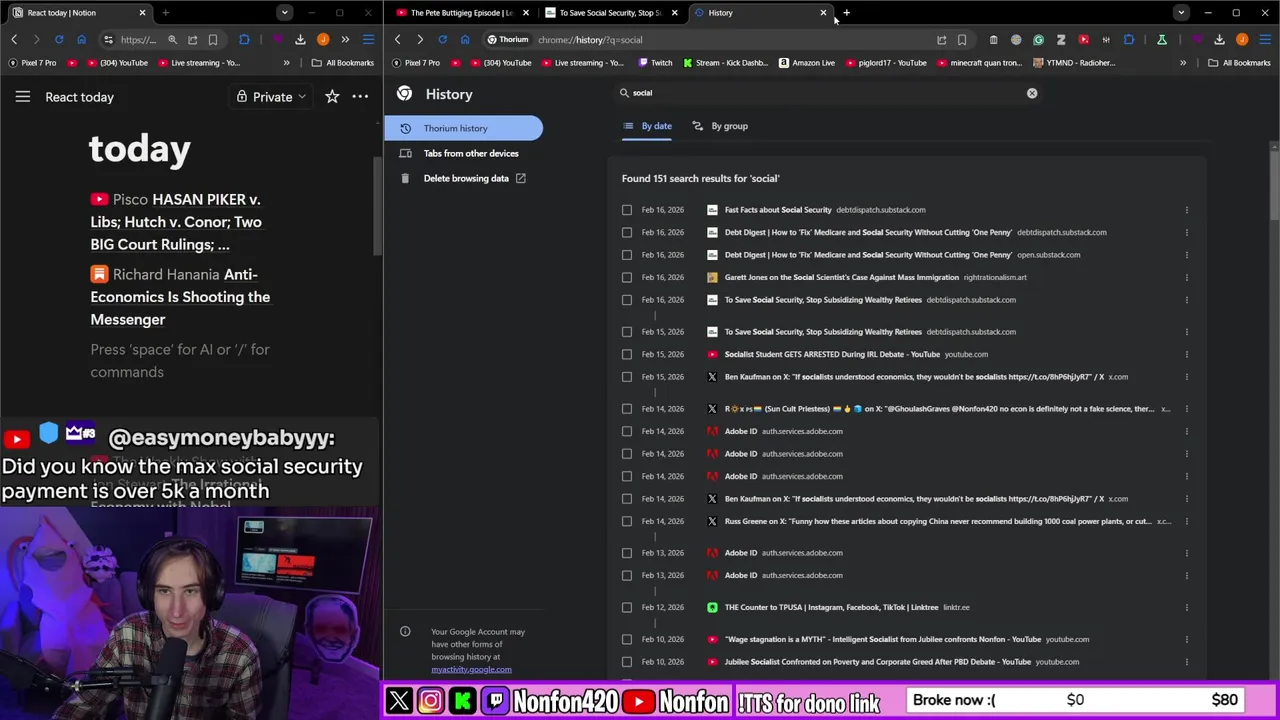Open the extensions puzzle icon in History window
1280x720 pixels.
tap(1129, 40)
